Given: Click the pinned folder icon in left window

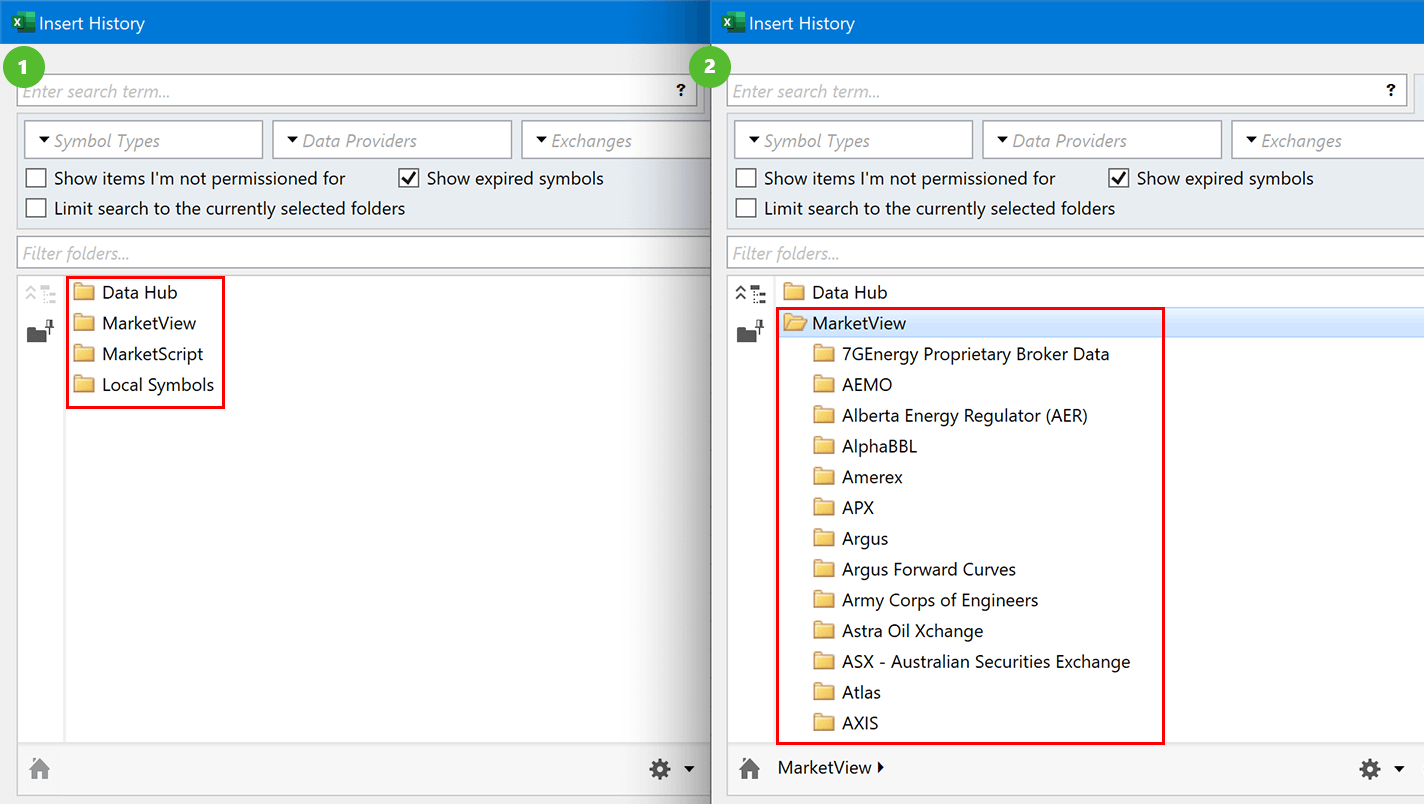Looking at the screenshot, I should pyautogui.click(x=39, y=332).
